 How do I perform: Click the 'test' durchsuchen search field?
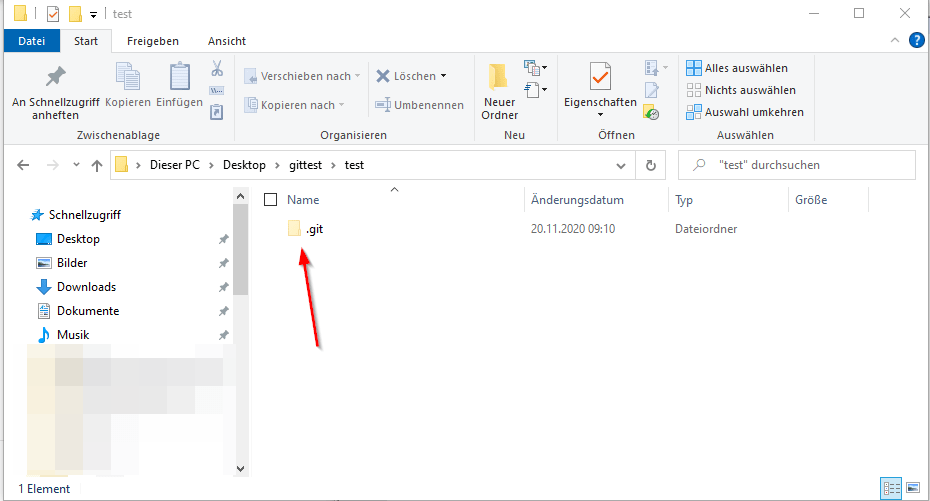[797, 165]
